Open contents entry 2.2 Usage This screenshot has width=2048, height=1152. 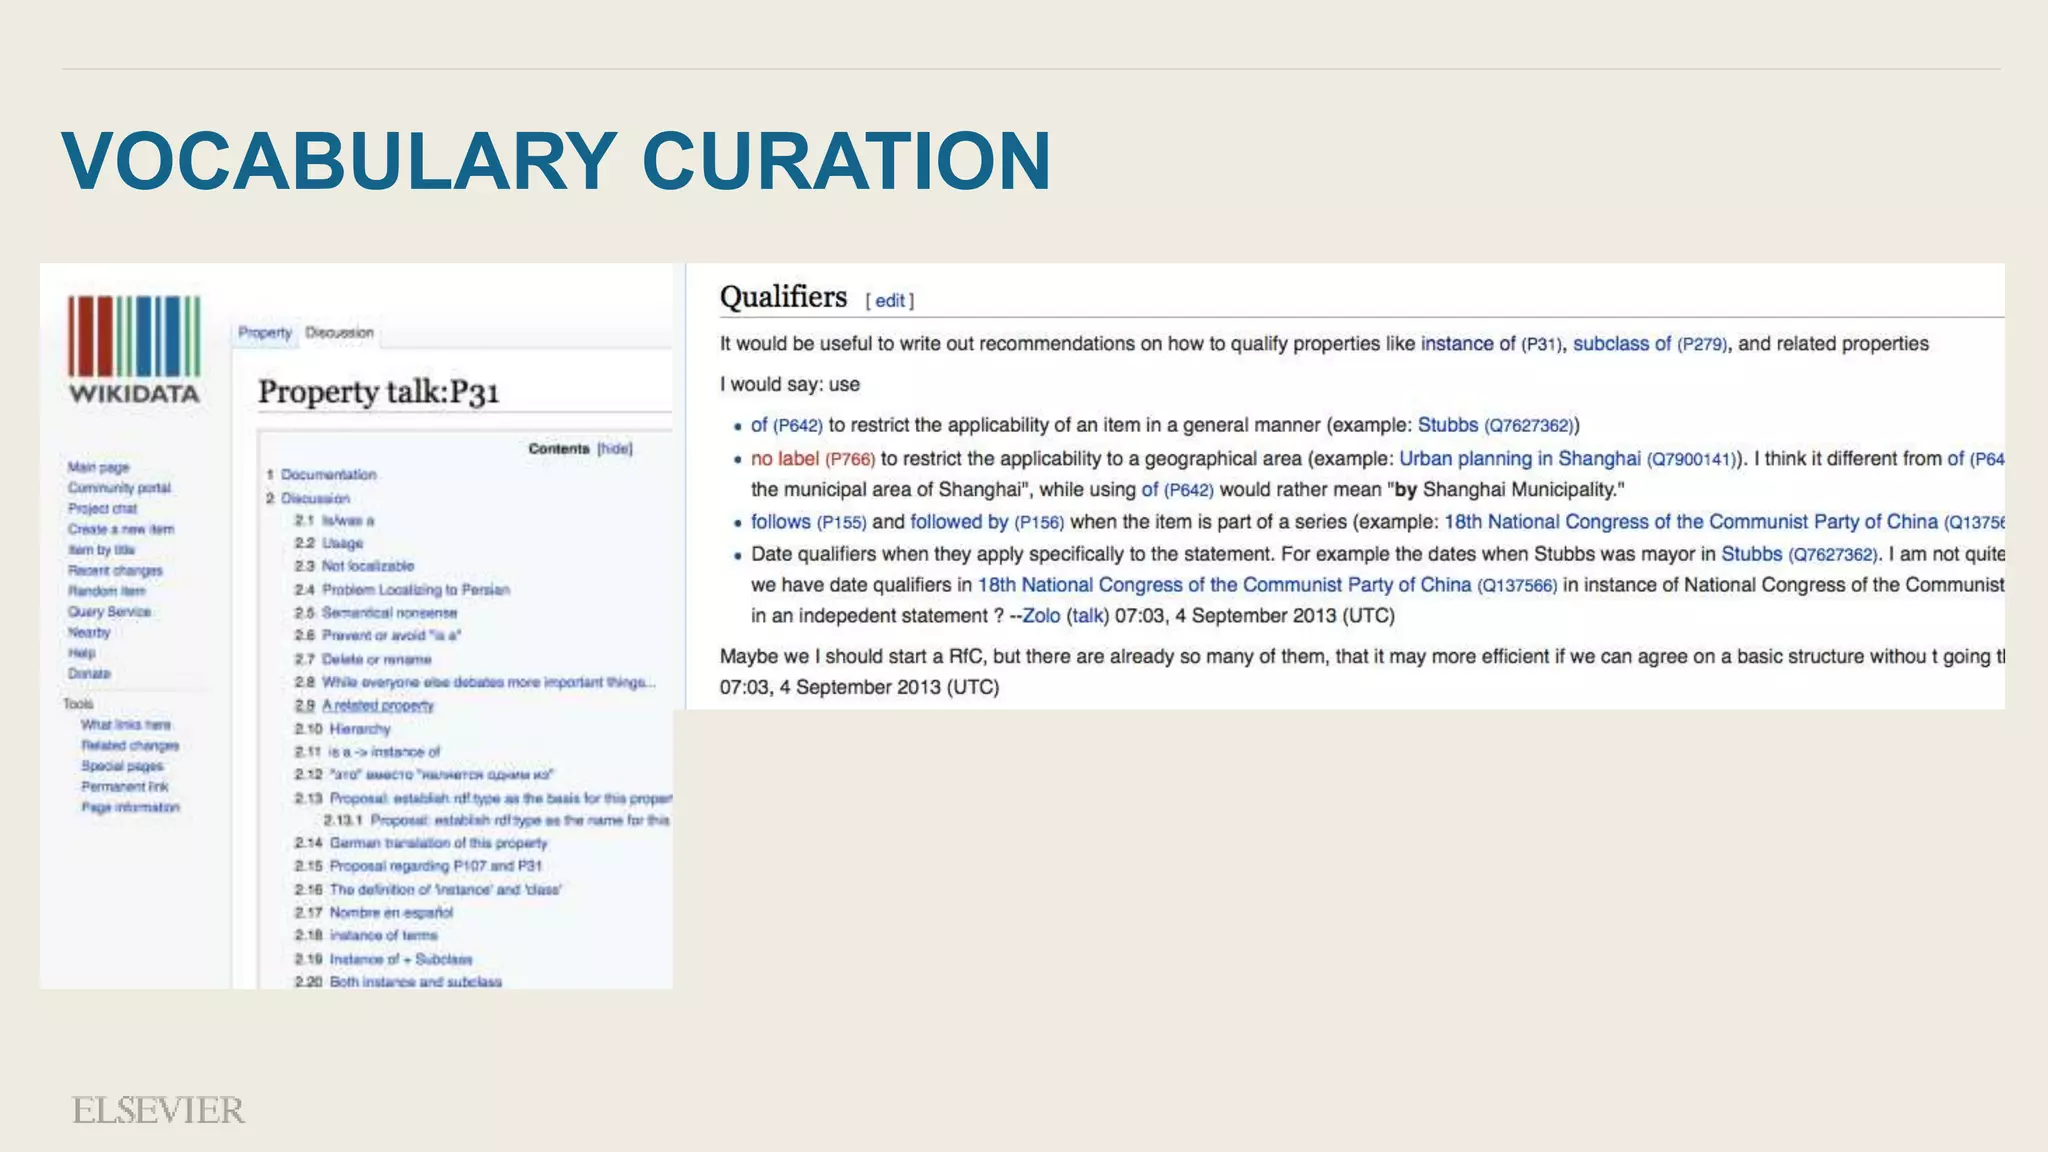coord(329,543)
